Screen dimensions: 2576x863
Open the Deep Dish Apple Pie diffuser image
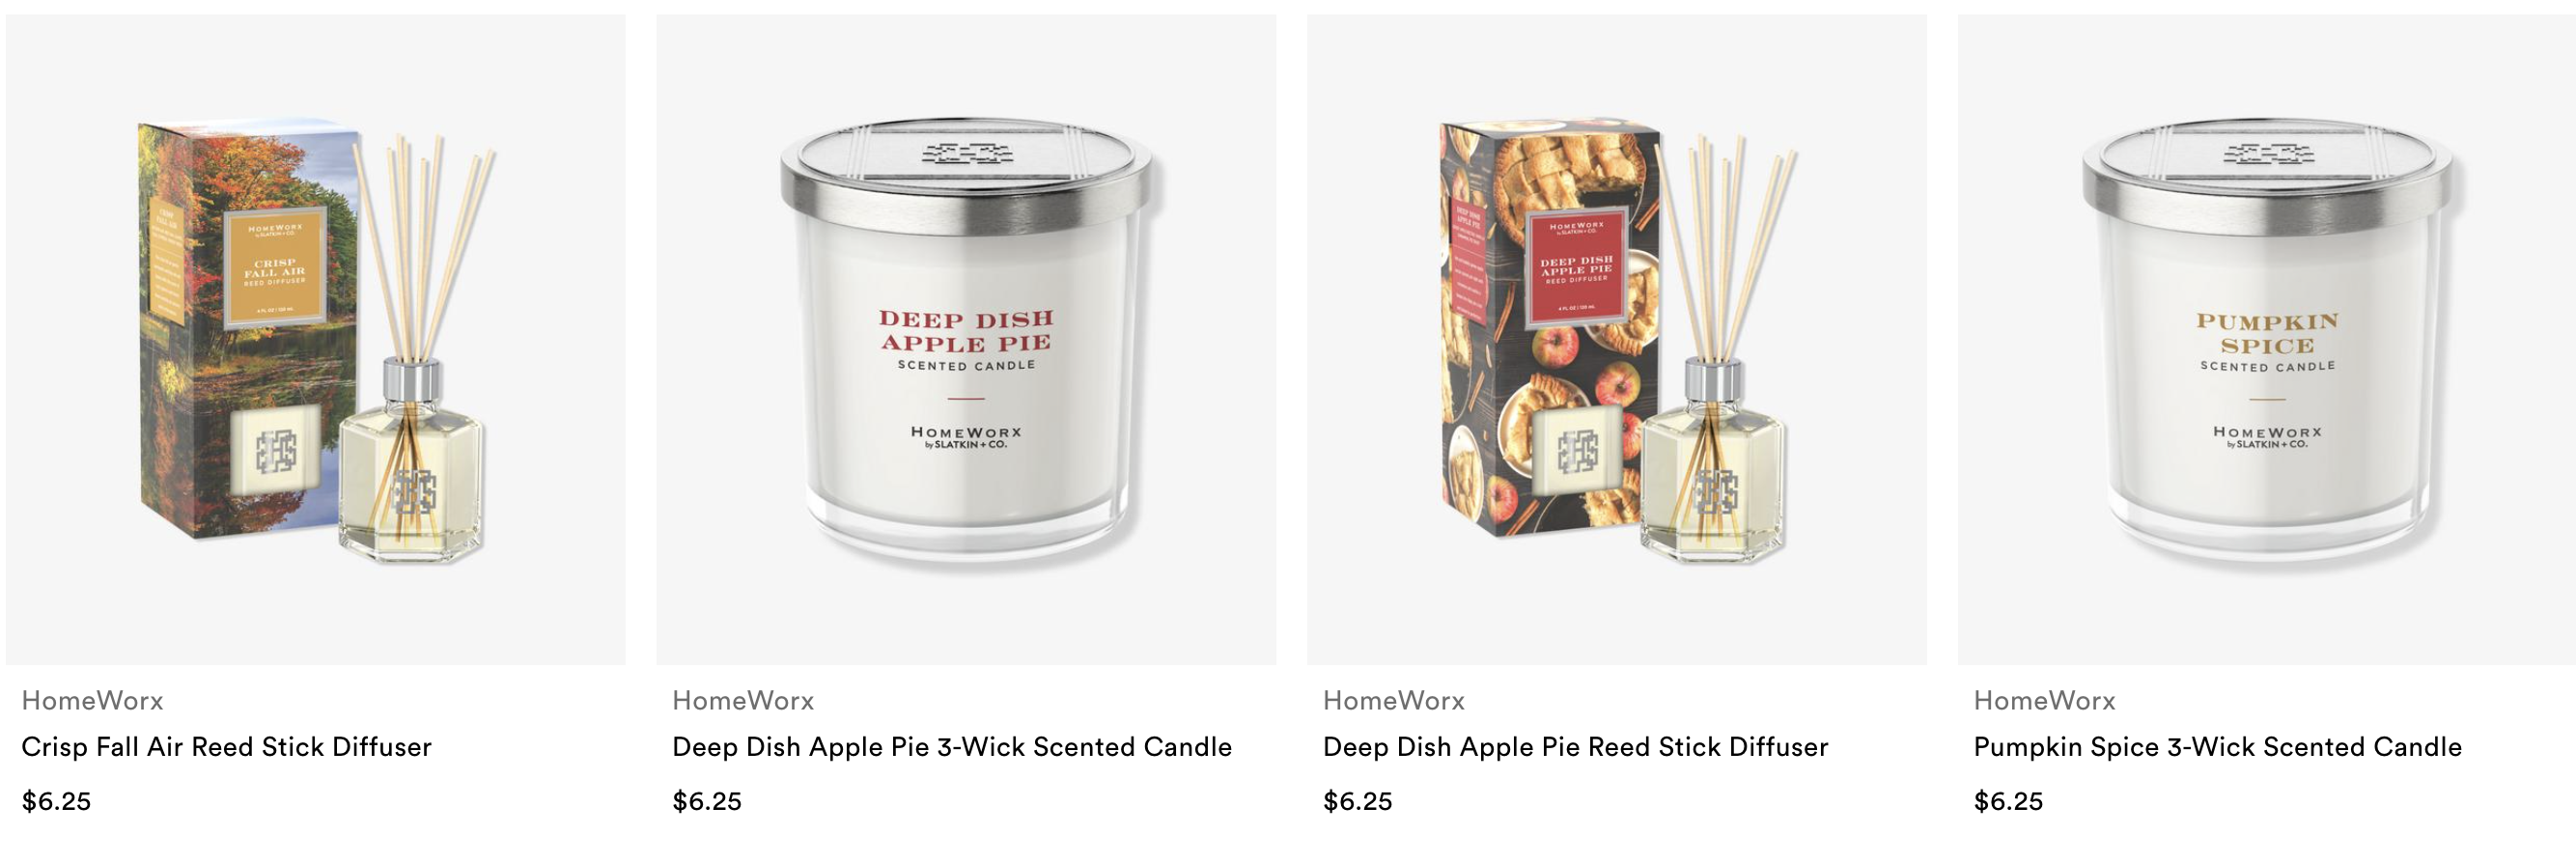1616,339
